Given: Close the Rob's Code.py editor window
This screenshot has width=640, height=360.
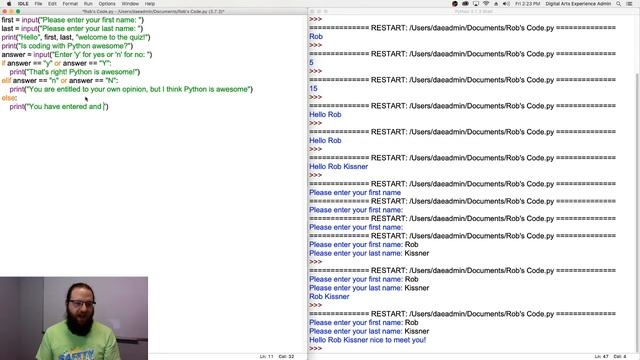Looking at the screenshot, I should pos(4,11).
